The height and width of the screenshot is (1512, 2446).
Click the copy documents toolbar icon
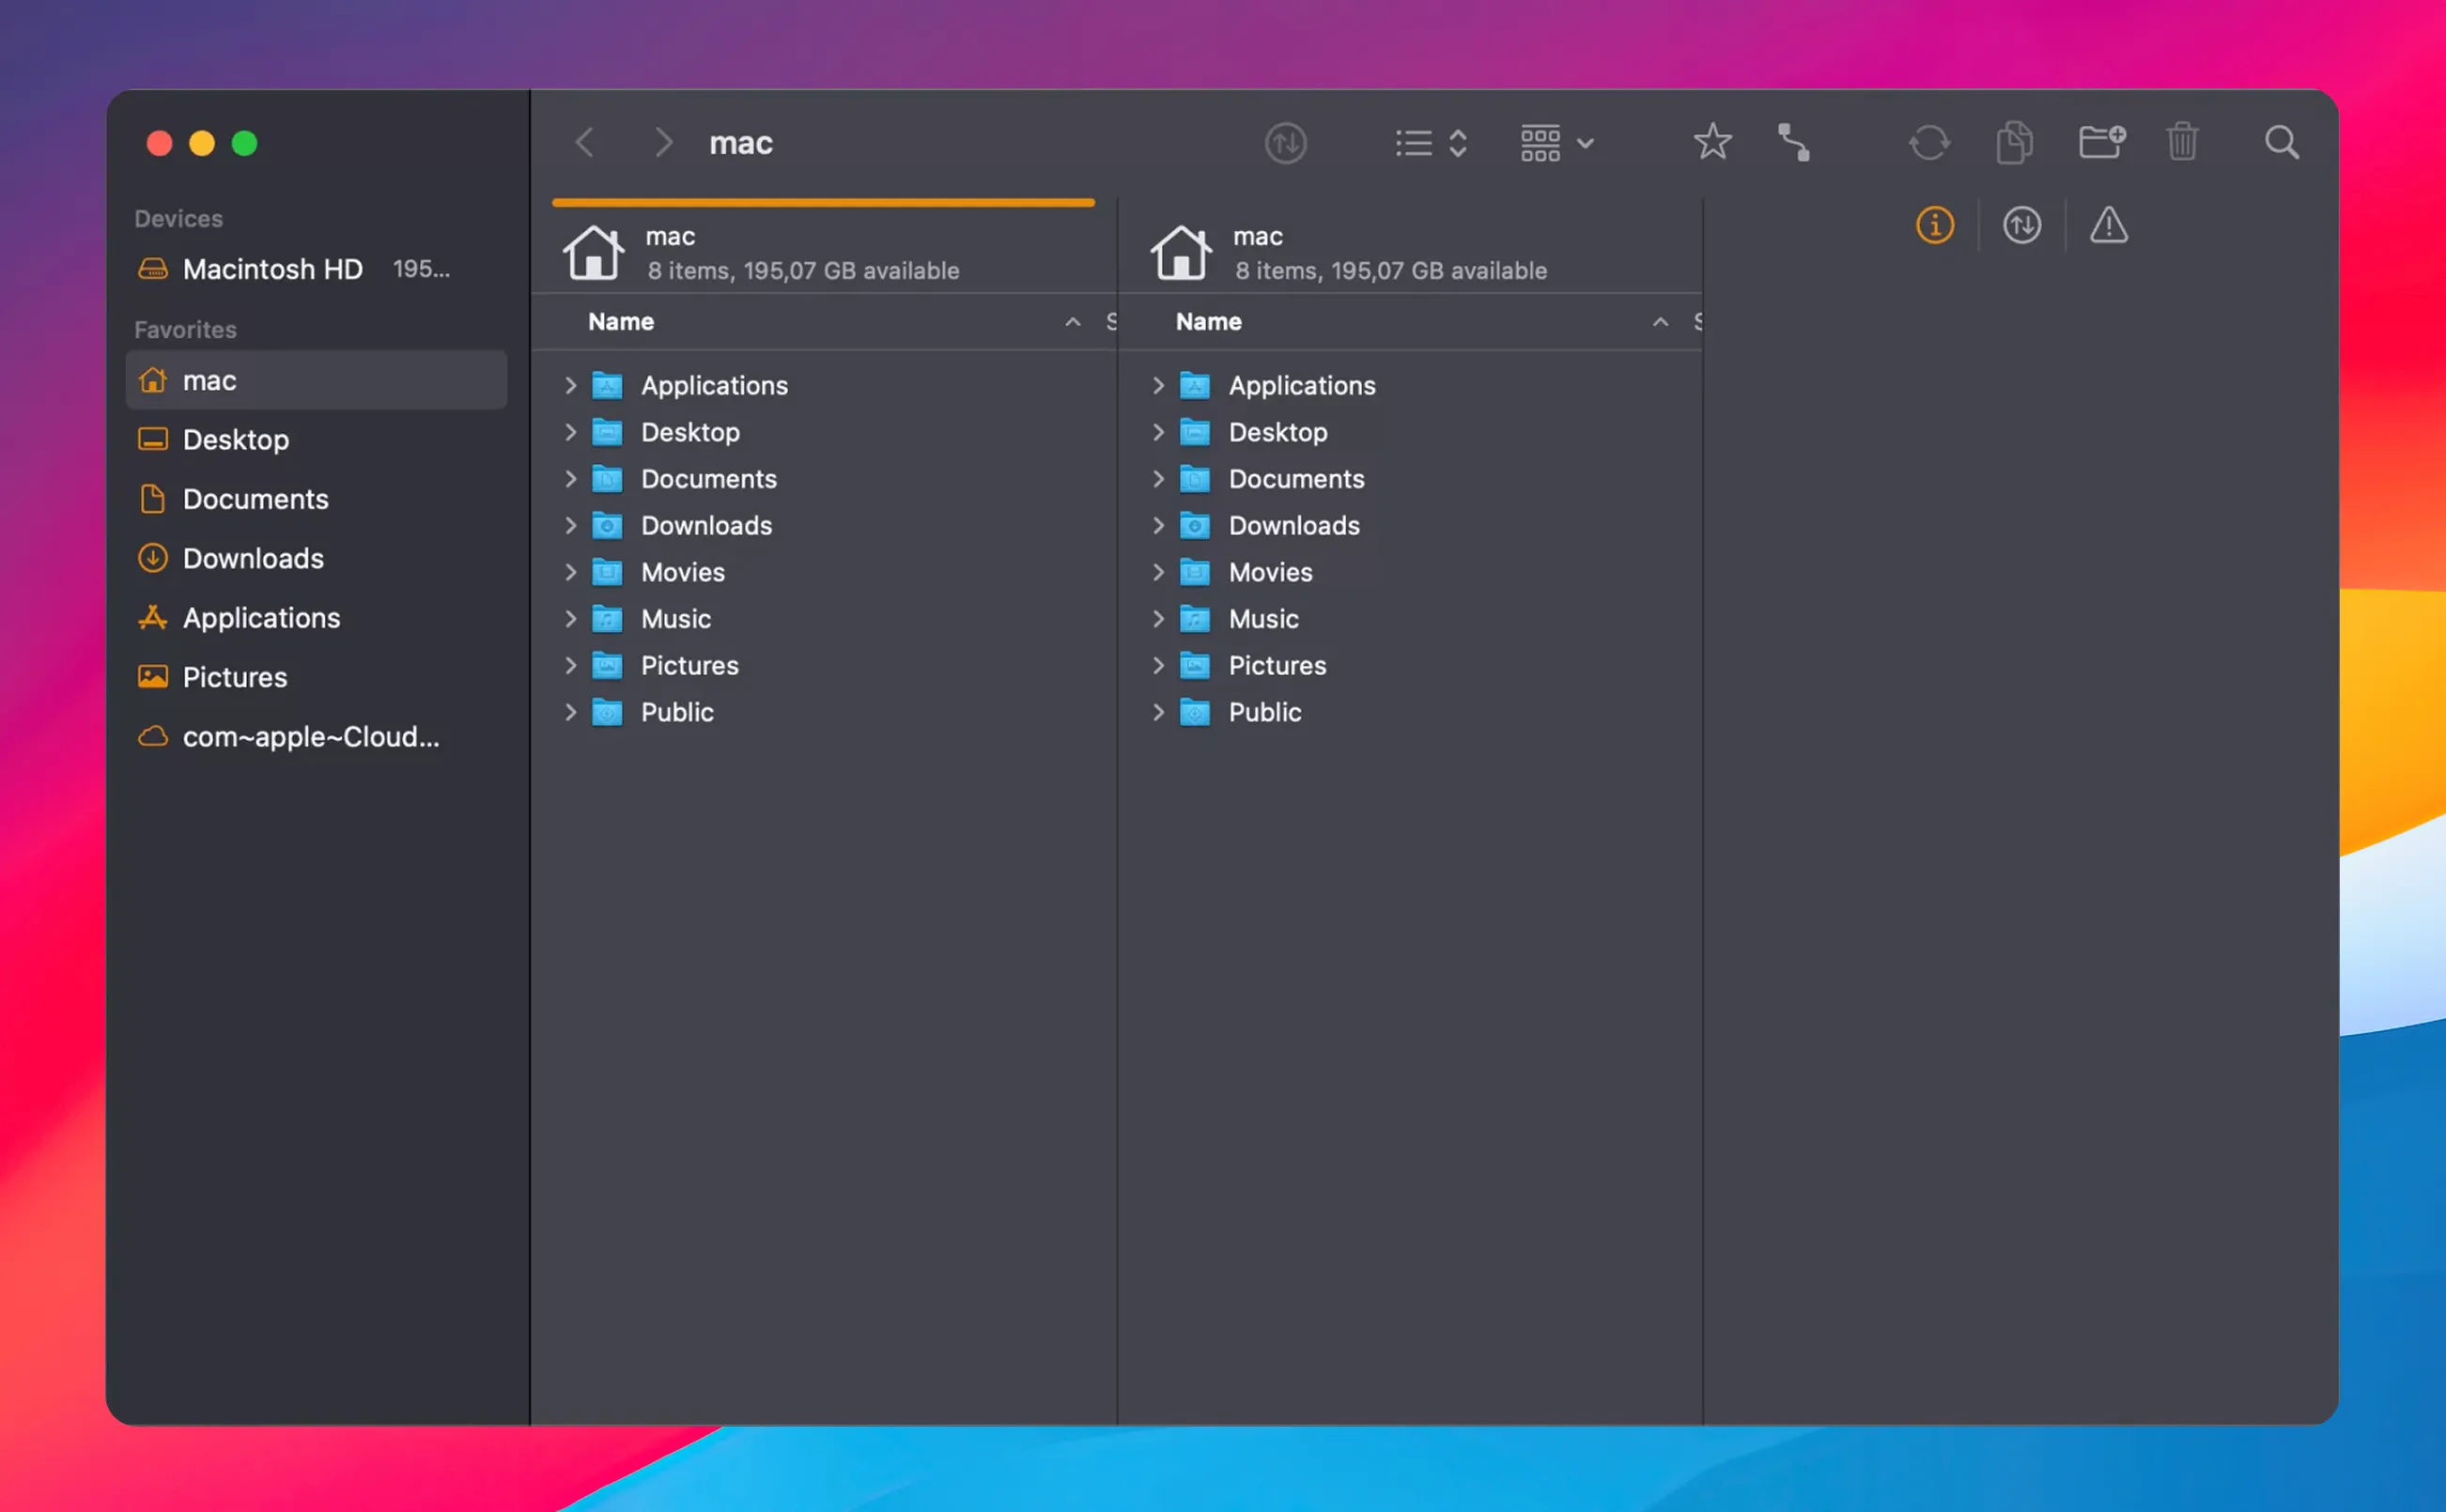pyautogui.click(x=2014, y=142)
